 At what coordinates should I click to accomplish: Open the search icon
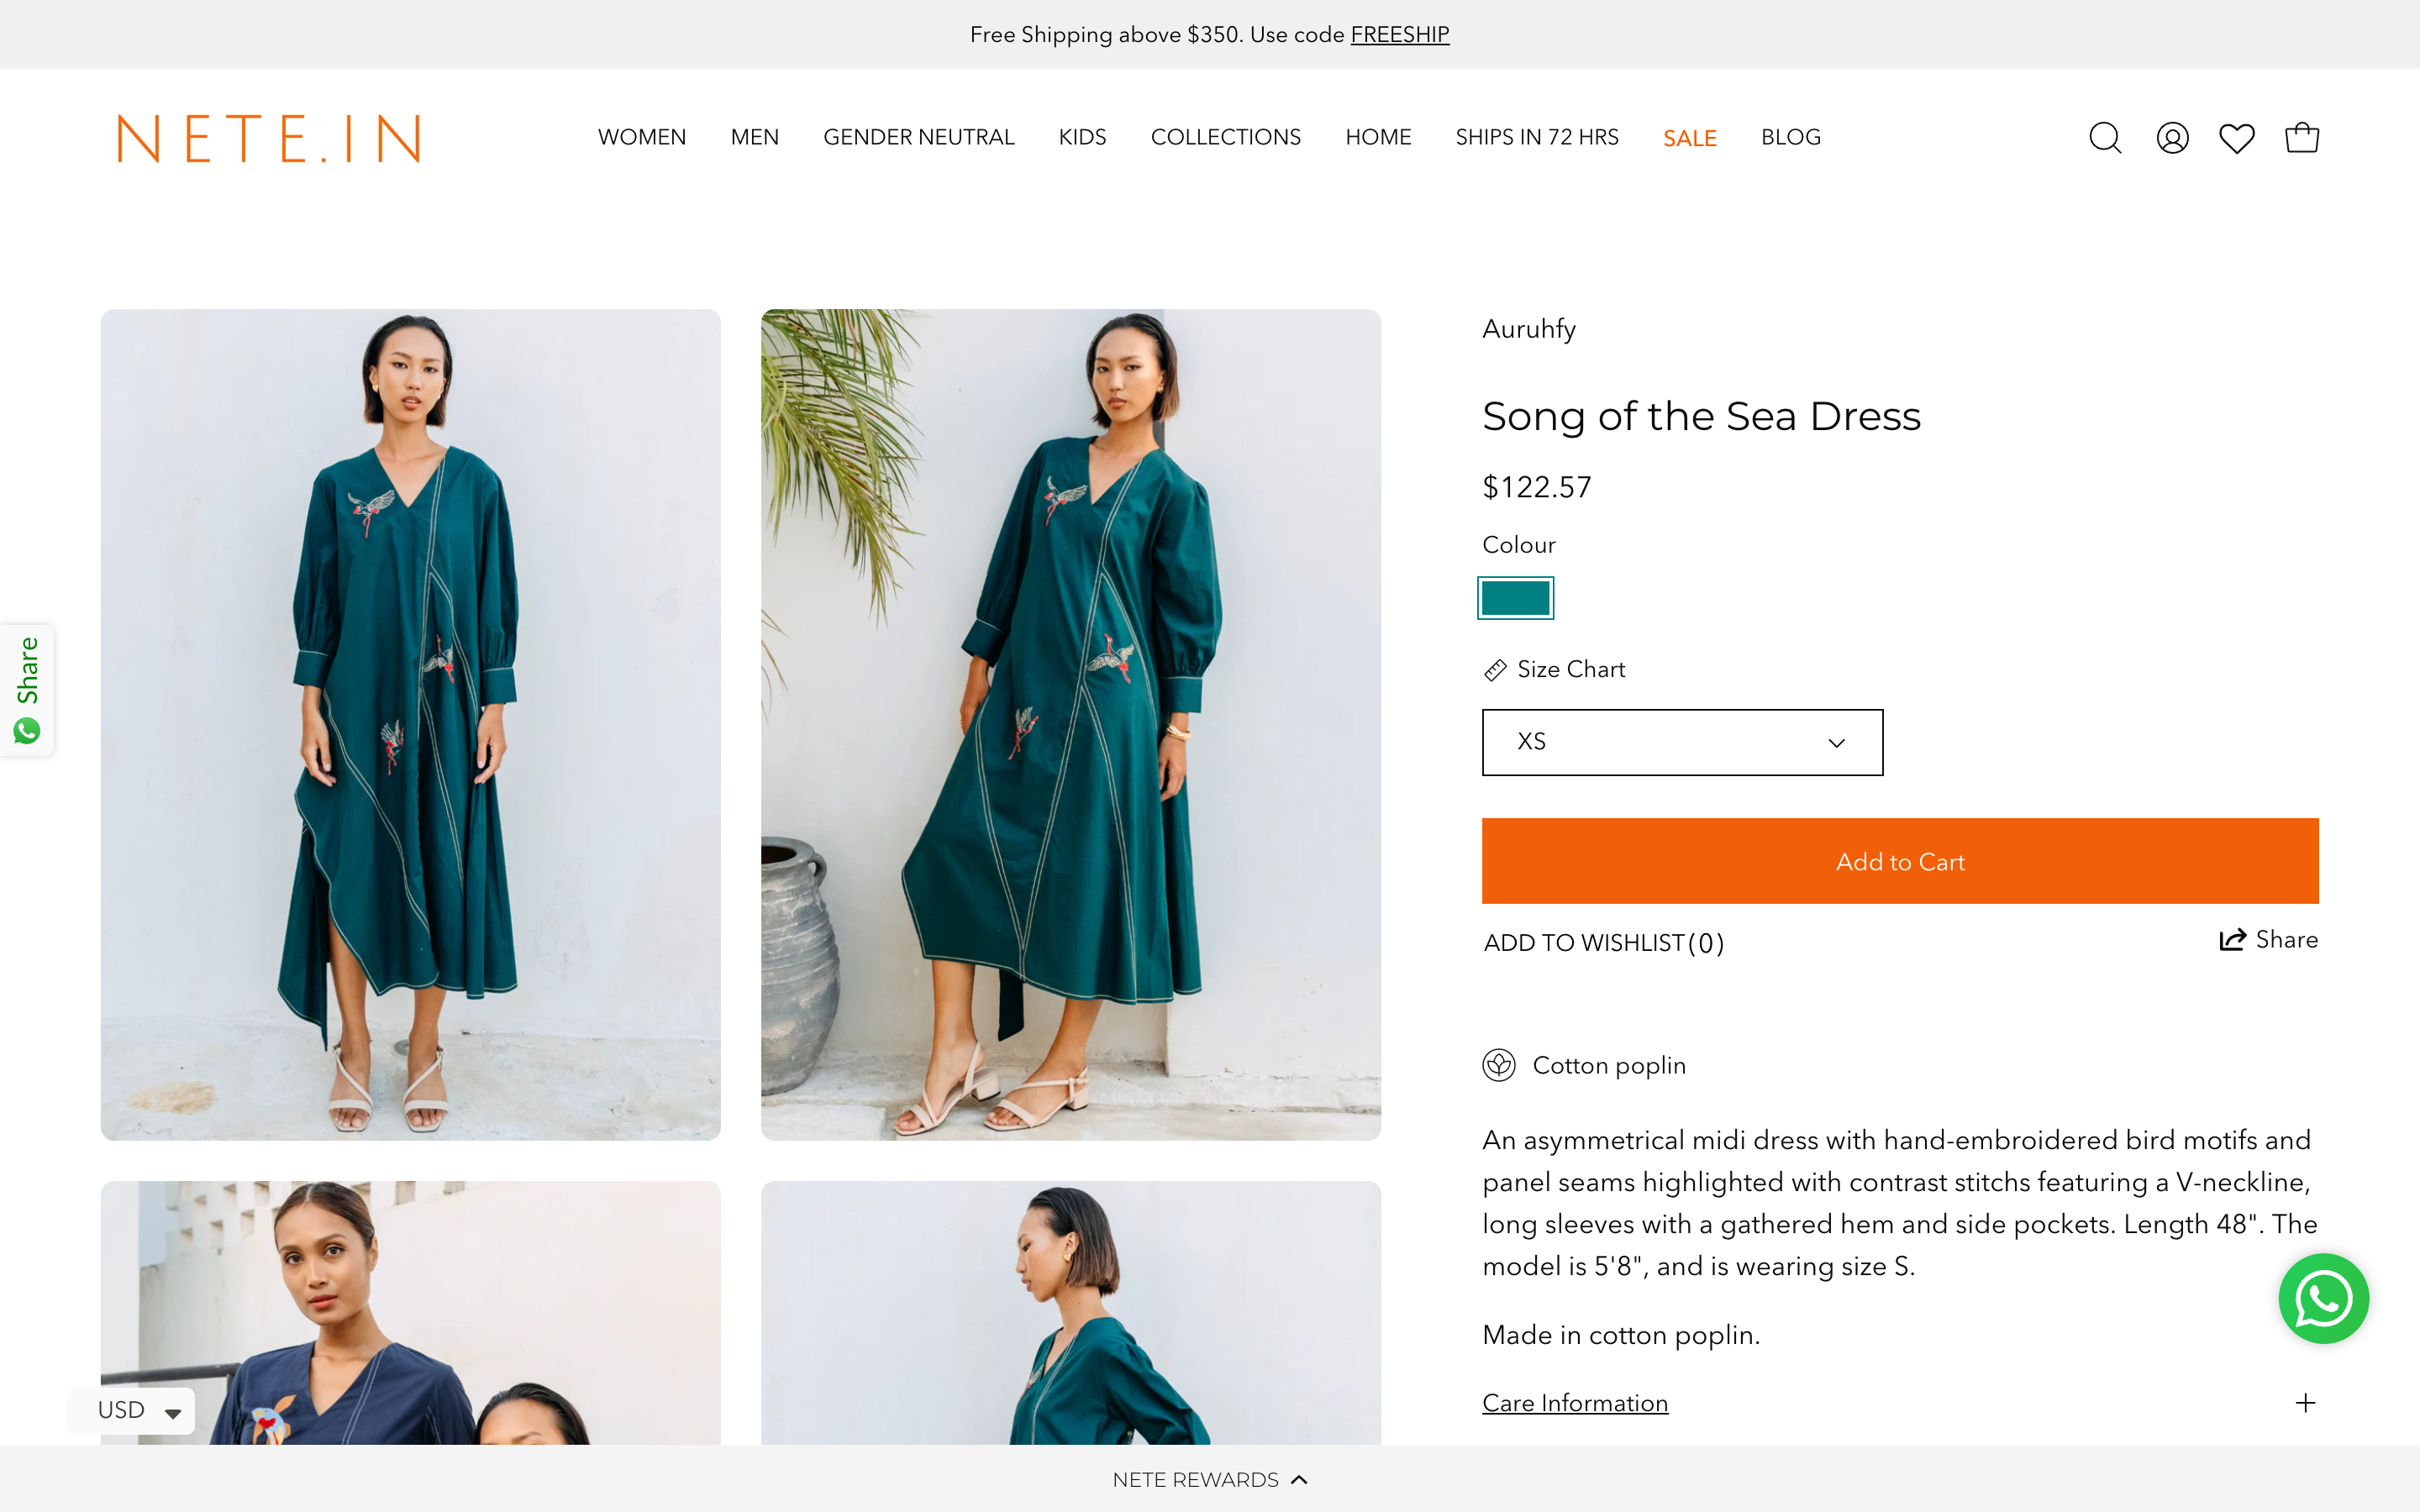[2105, 138]
